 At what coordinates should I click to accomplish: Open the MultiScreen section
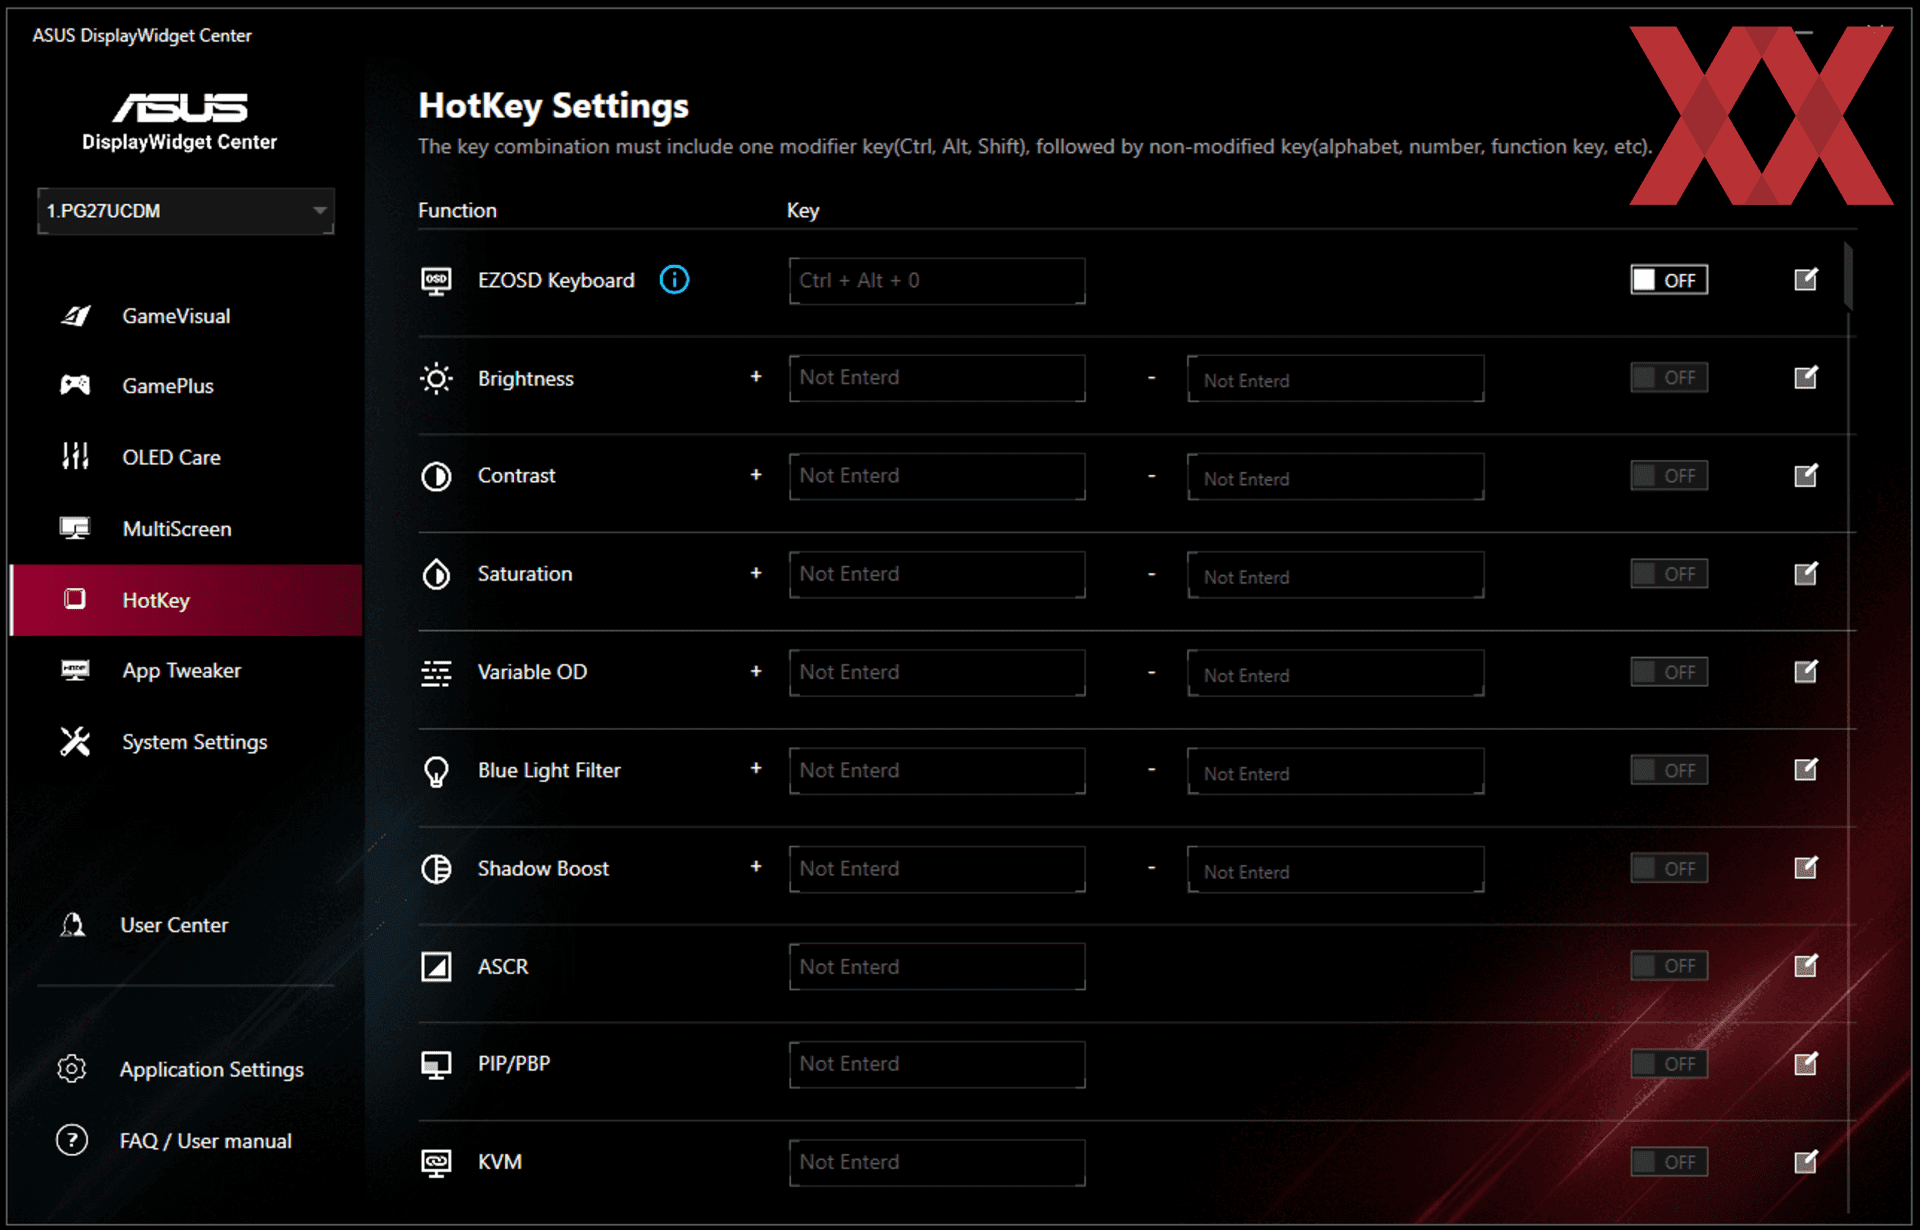[x=186, y=529]
